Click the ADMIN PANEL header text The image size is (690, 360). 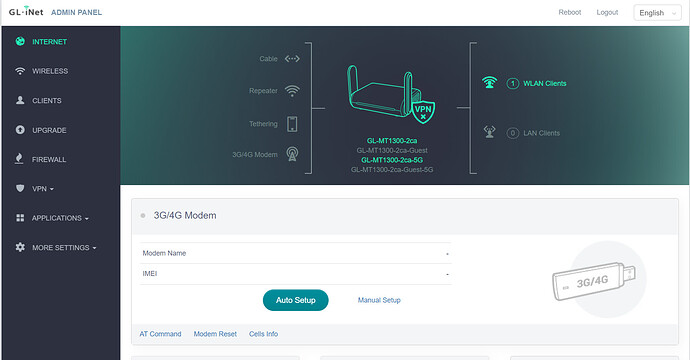click(76, 12)
